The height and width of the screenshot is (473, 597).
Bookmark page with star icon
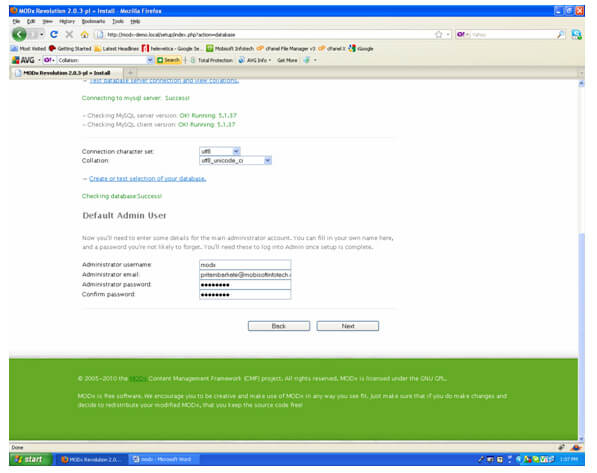[x=439, y=35]
